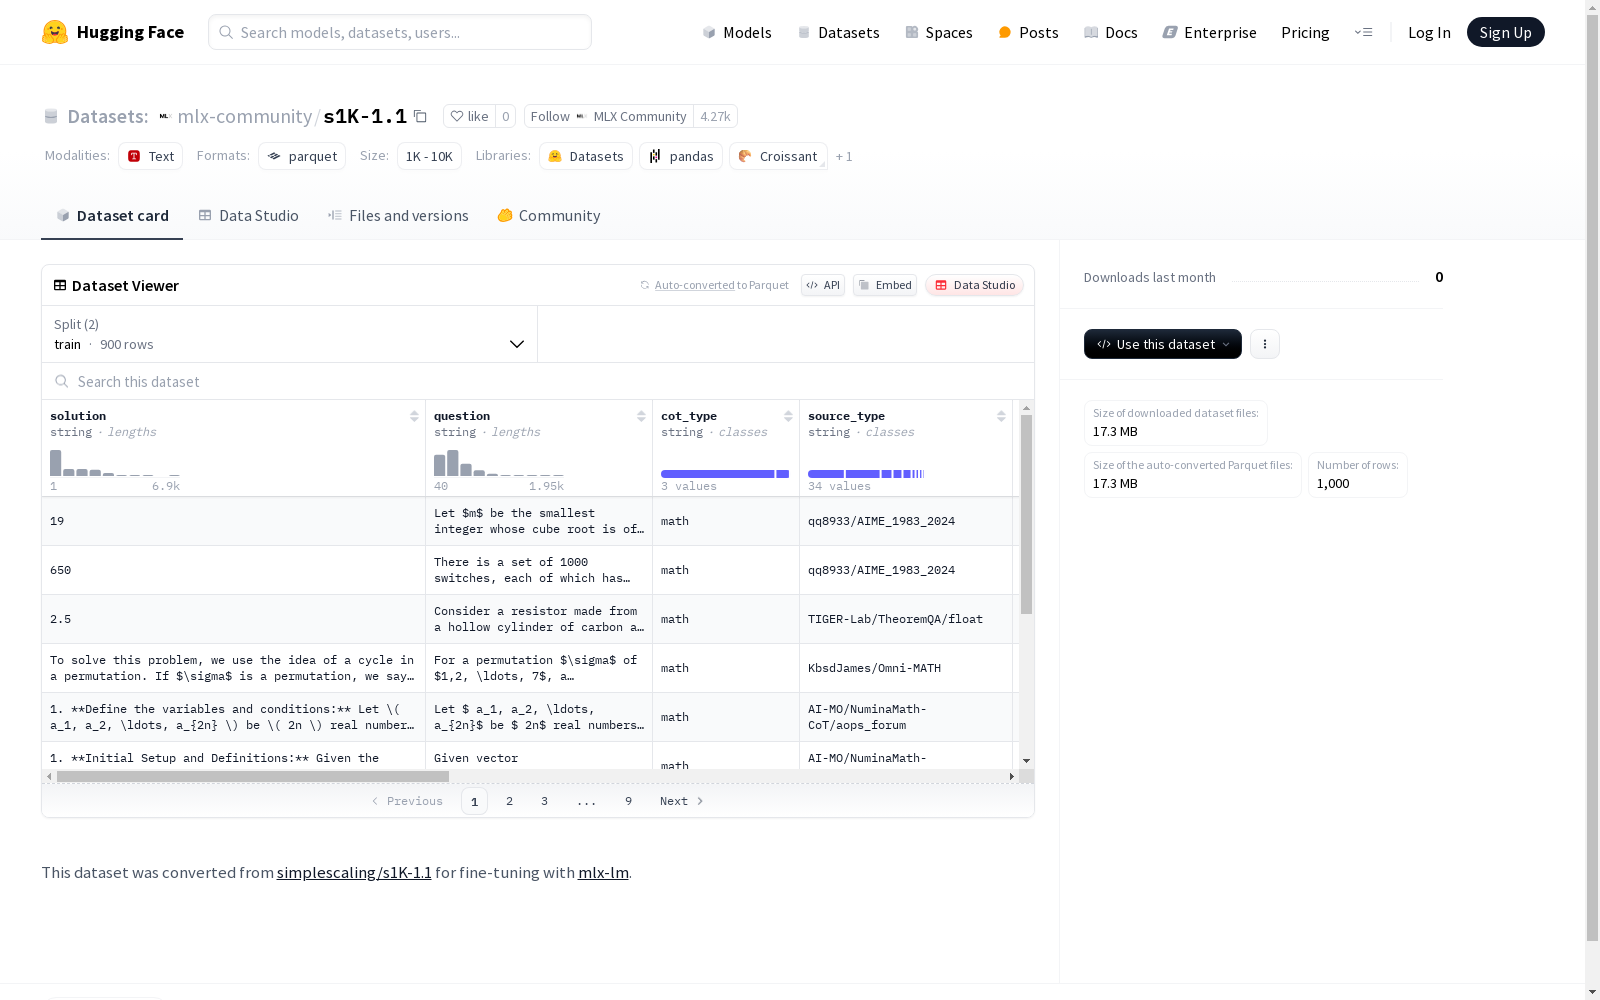This screenshot has height=1000, width=1600.
Task: Click the solution lengths histogram
Action: point(115,463)
